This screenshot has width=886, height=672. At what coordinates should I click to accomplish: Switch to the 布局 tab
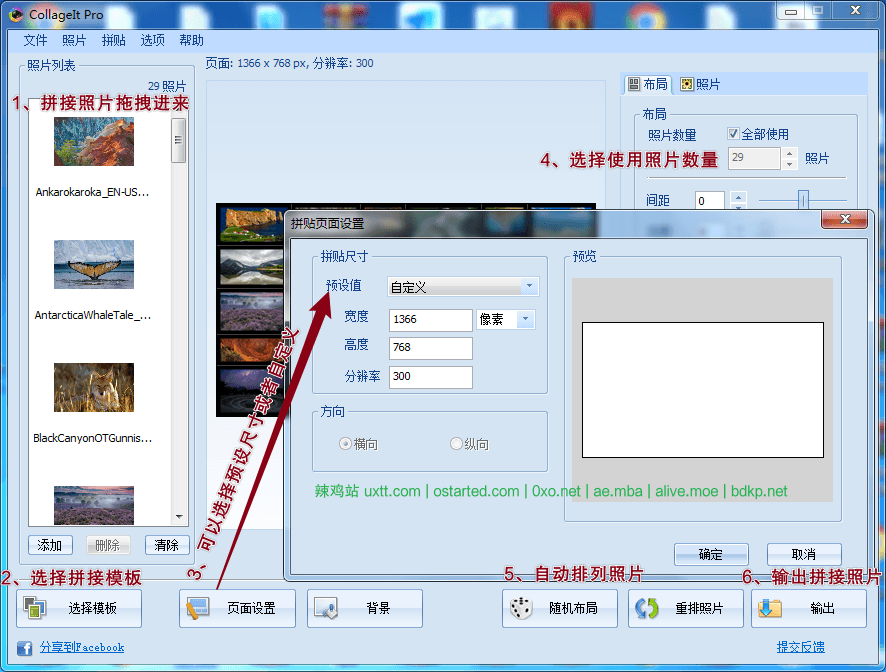(648, 84)
